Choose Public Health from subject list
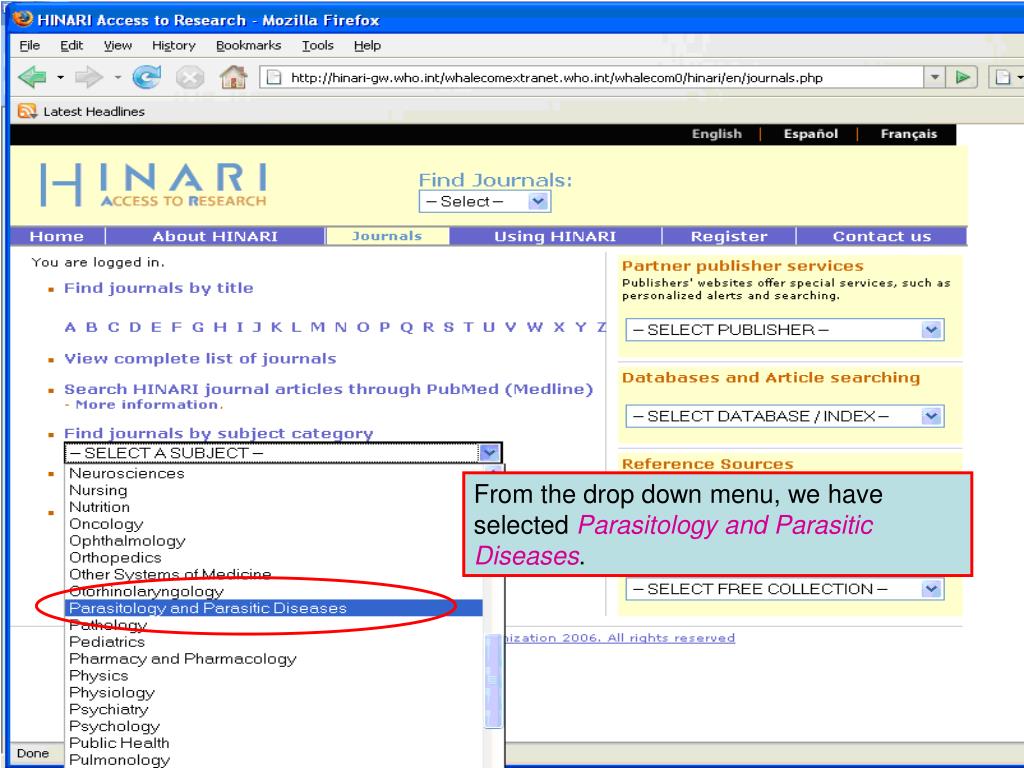 point(274,743)
